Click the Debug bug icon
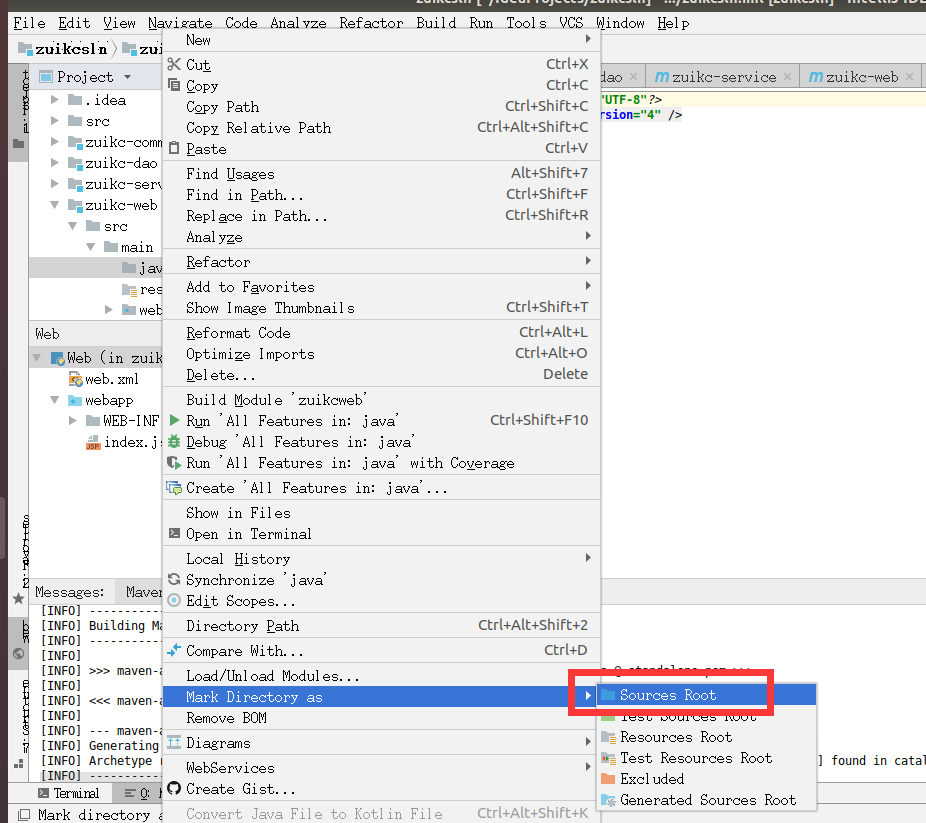Screen dimensions: 926x823 (x=174, y=442)
